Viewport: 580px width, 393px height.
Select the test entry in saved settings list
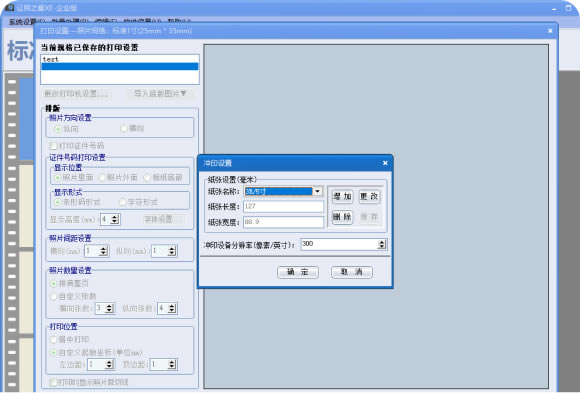coord(120,59)
